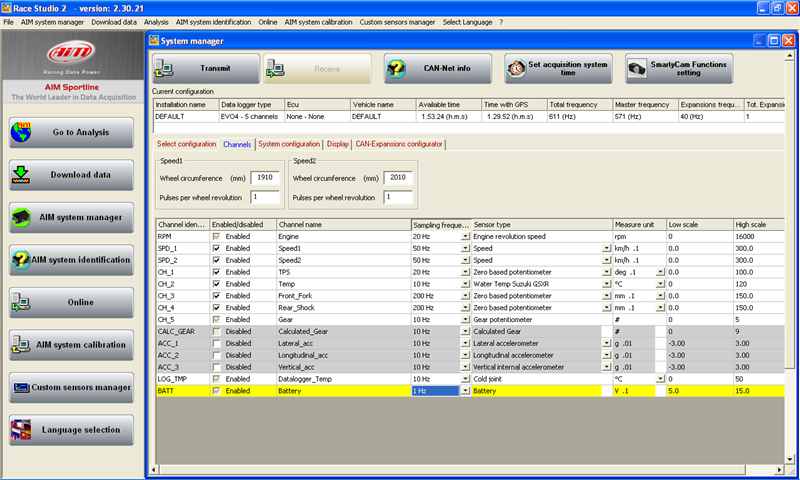Switch to the System configuration tab
This screenshot has height=480, width=800.
pos(289,144)
